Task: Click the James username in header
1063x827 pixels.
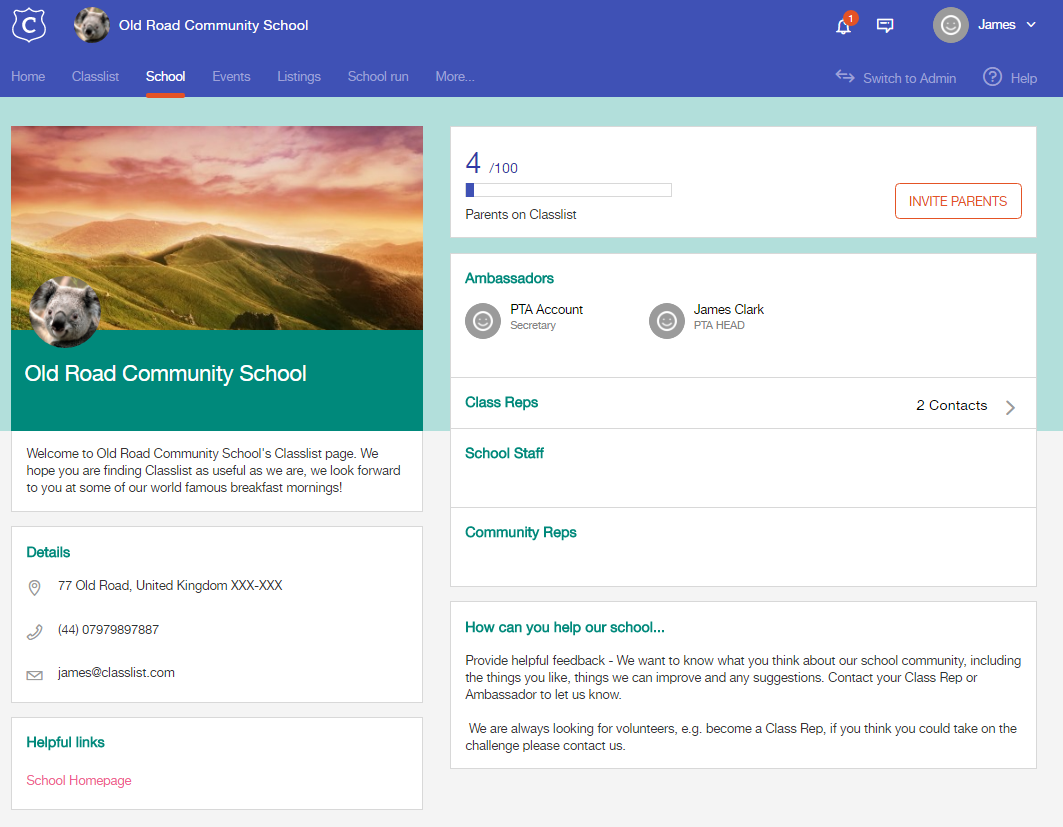Action: pyautogui.click(x=997, y=25)
